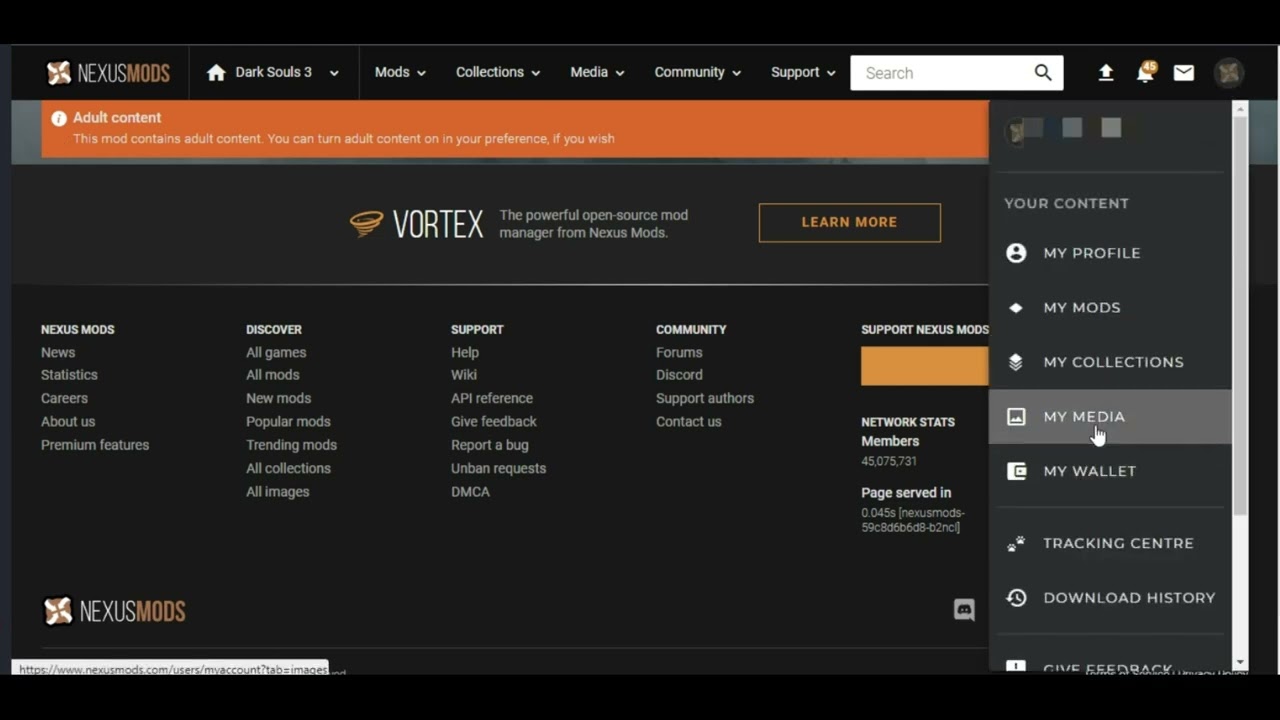Open the Help link
The width and height of the screenshot is (1280, 720).
[x=465, y=352]
